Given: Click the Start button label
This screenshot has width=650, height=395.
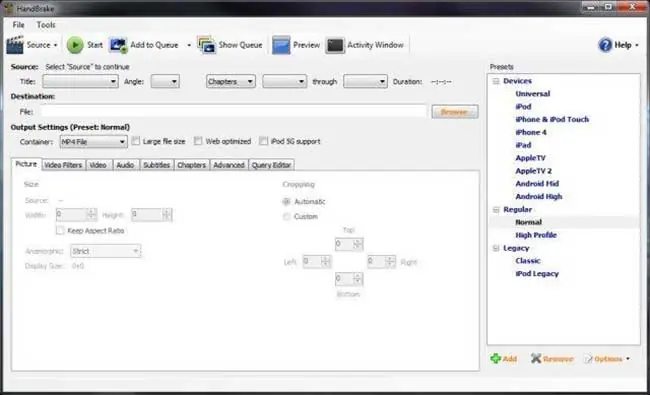Looking at the screenshot, I should pyautogui.click(x=95, y=45).
